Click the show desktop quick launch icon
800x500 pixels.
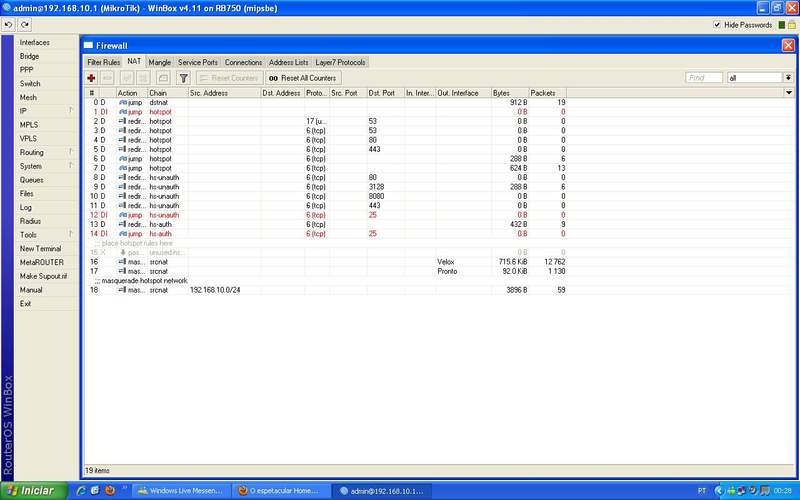coord(95,491)
